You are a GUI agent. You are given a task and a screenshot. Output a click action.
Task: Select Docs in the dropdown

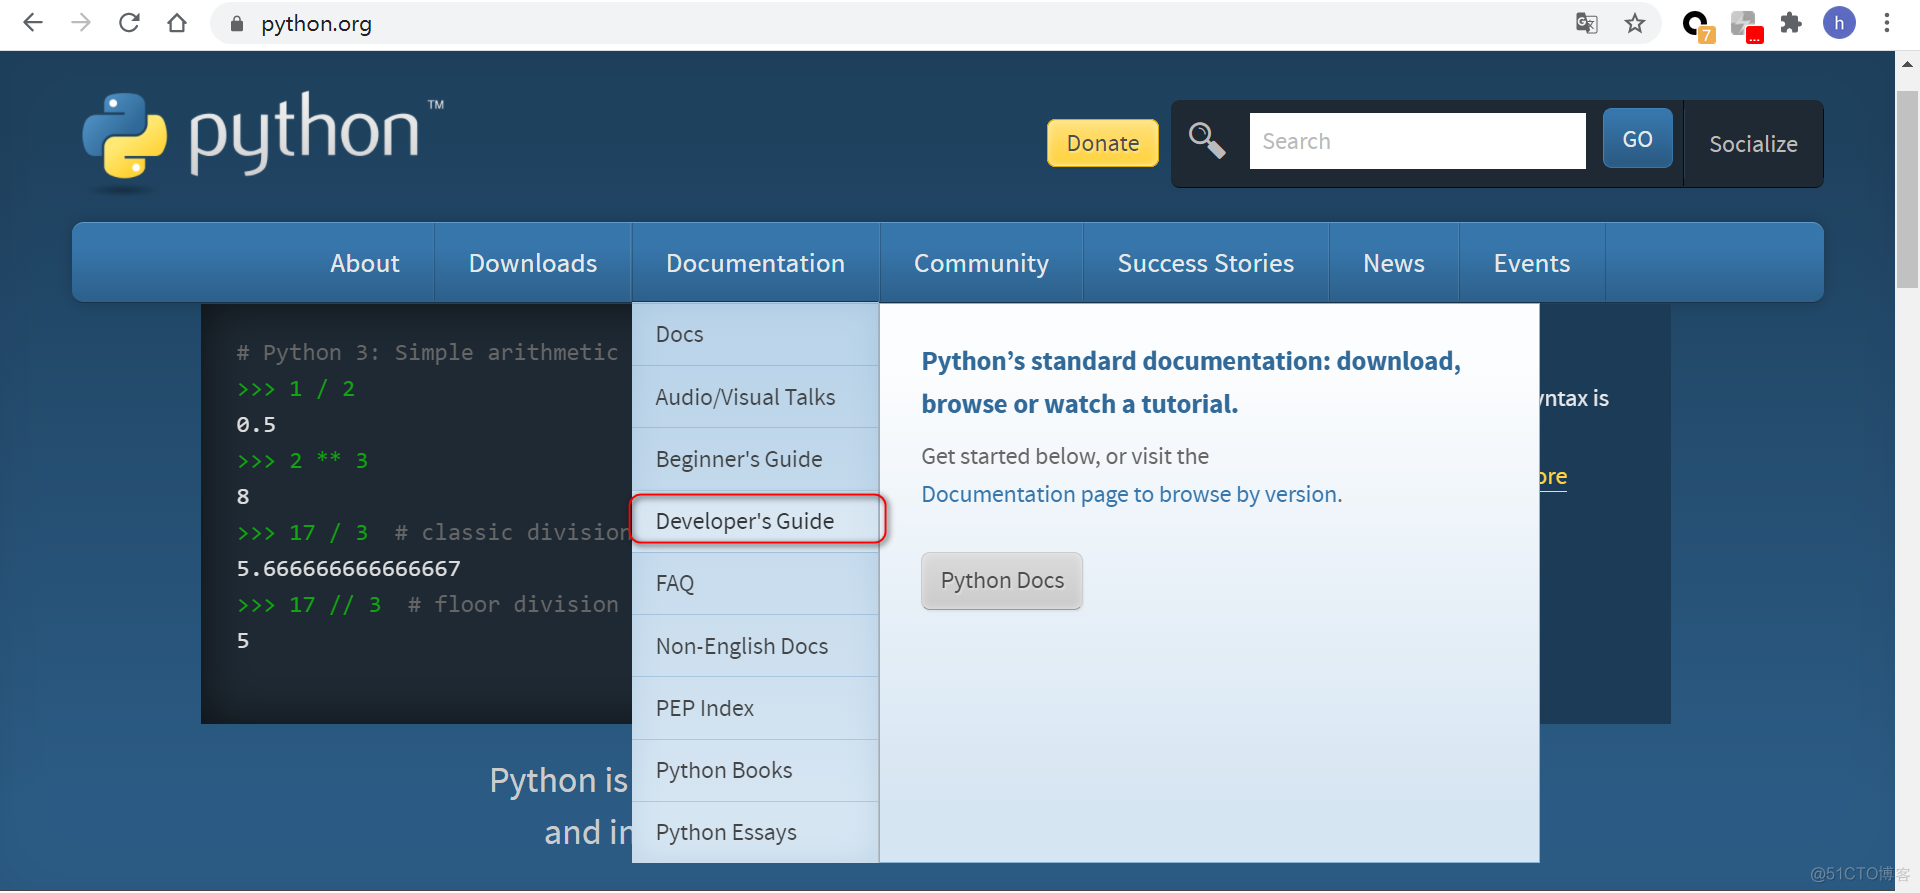point(755,334)
